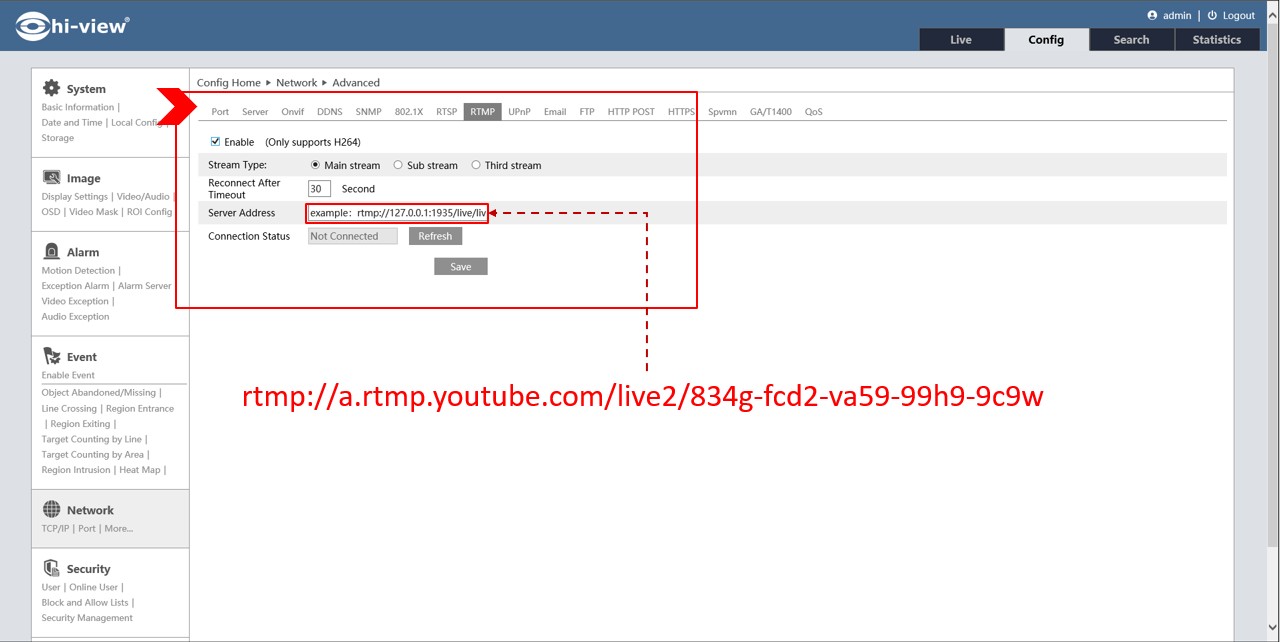Viewport: 1280px width, 642px height.
Task: Choose the Main stream radio option
Action: click(315, 165)
